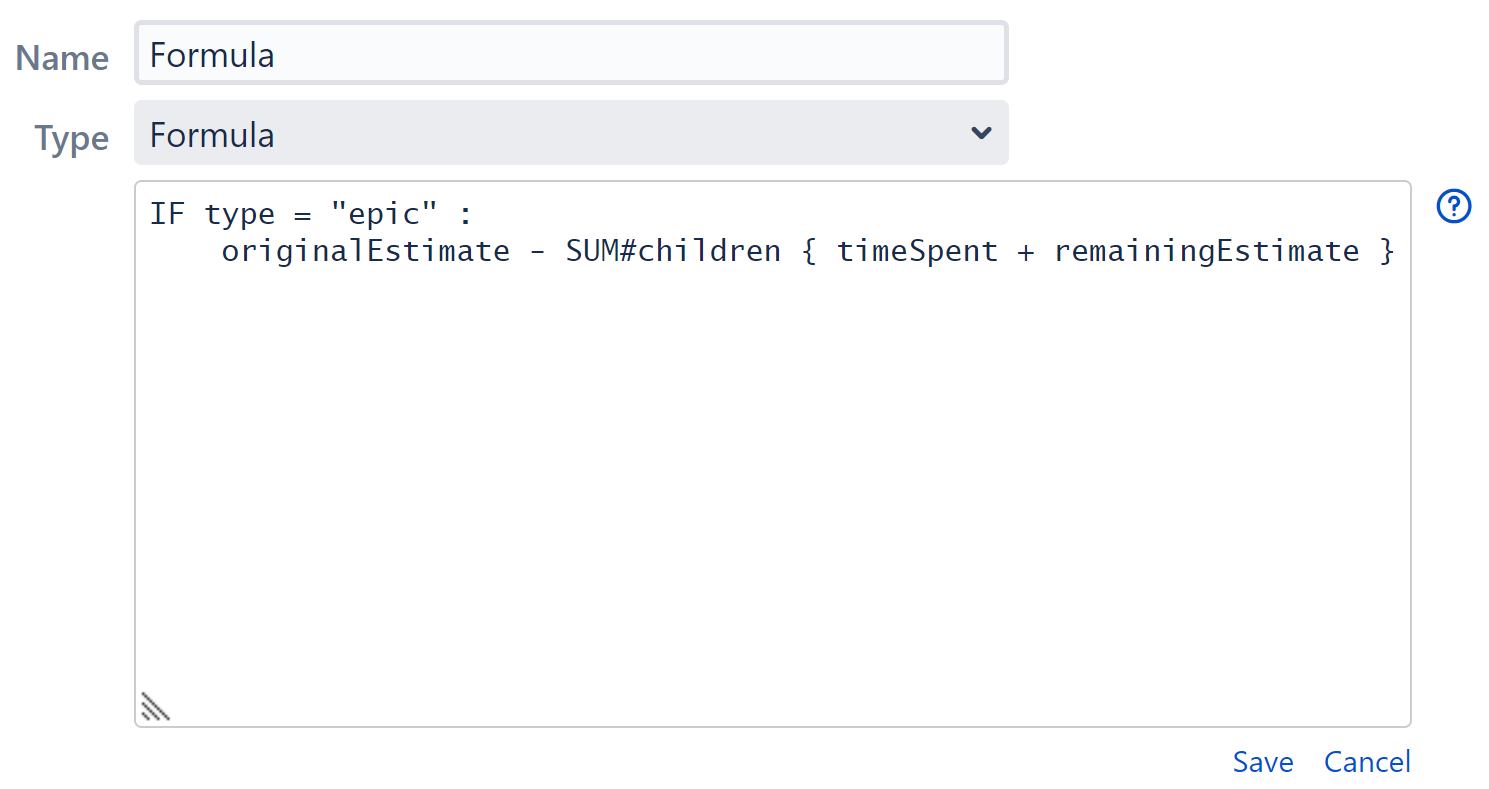This screenshot has width=1489, height=789.
Task: Place cursor at the closing curly brace
Action: tap(1386, 251)
